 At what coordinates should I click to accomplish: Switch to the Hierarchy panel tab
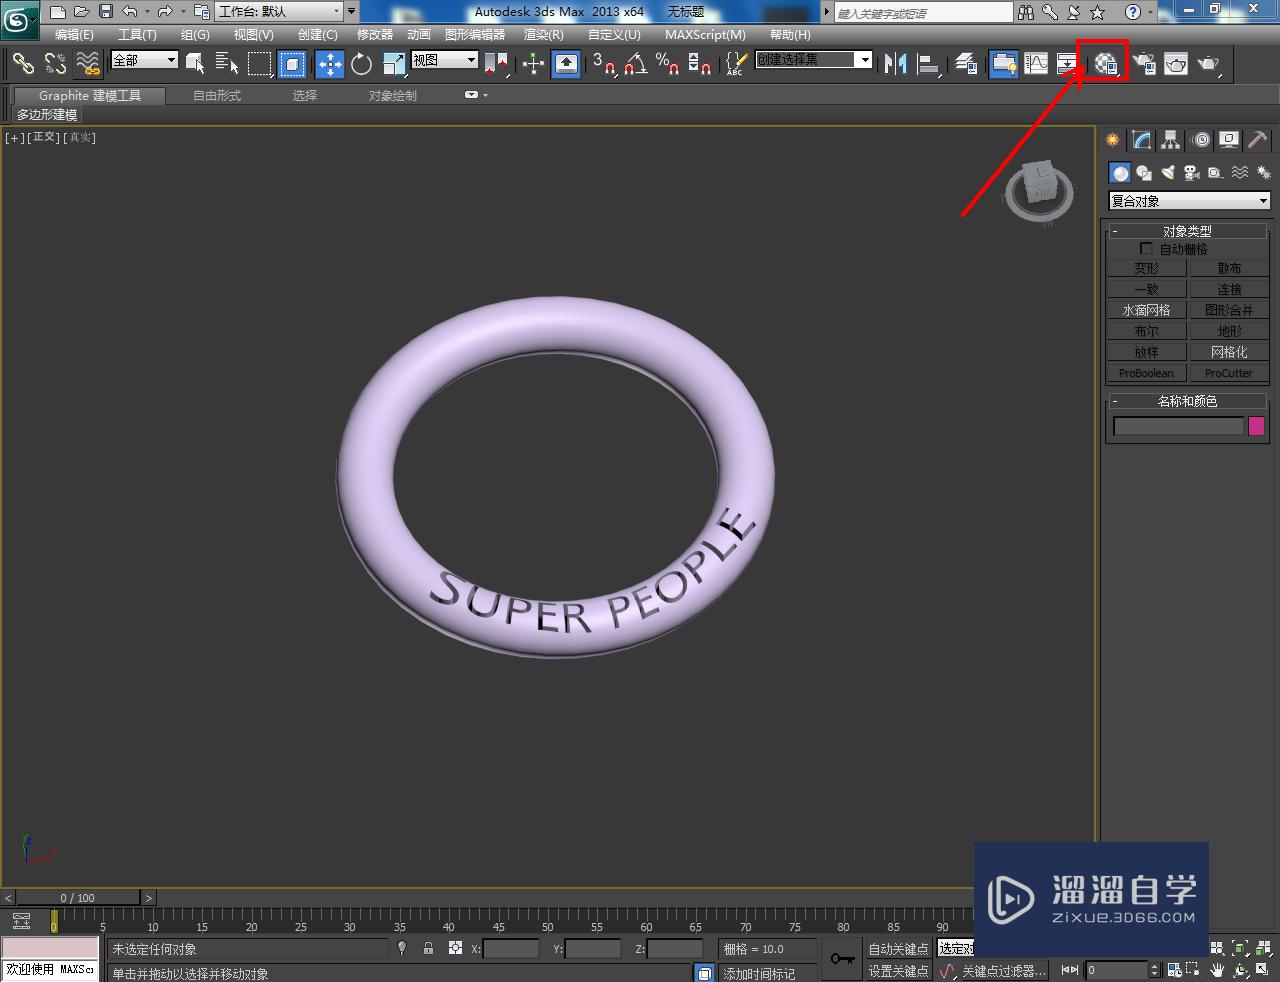tap(1170, 140)
